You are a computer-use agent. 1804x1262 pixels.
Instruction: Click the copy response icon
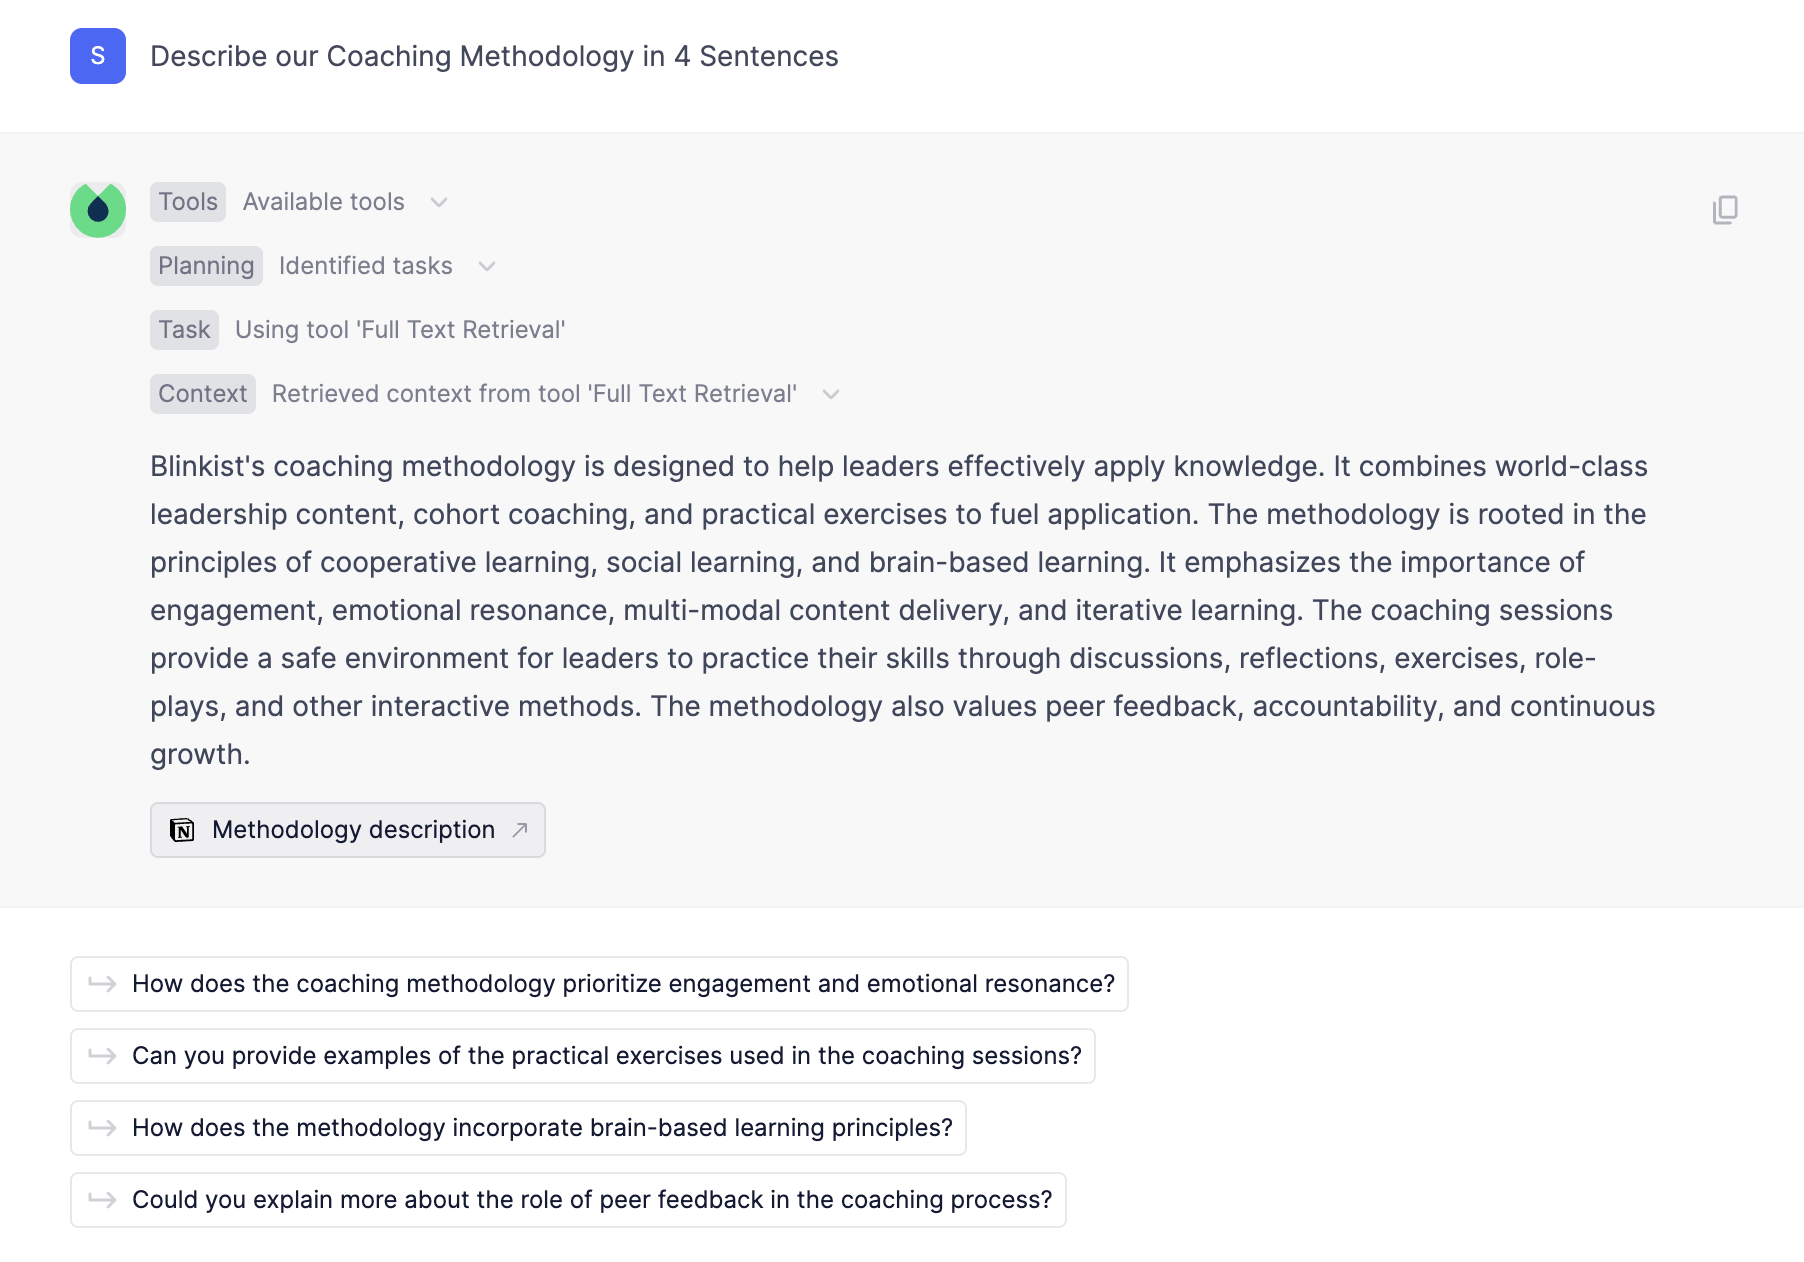tap(1725, 210)
